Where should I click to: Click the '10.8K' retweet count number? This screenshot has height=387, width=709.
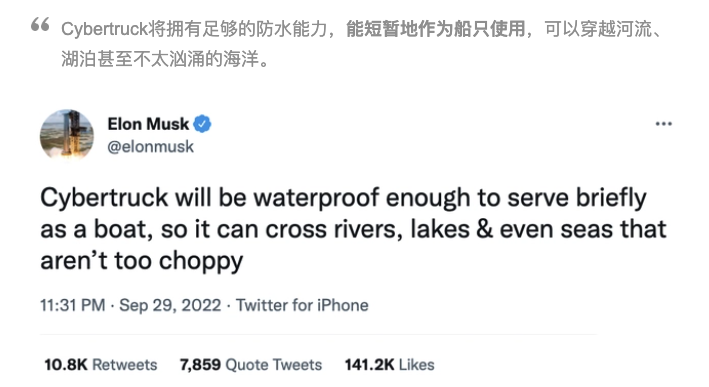(x=66, y=364)
